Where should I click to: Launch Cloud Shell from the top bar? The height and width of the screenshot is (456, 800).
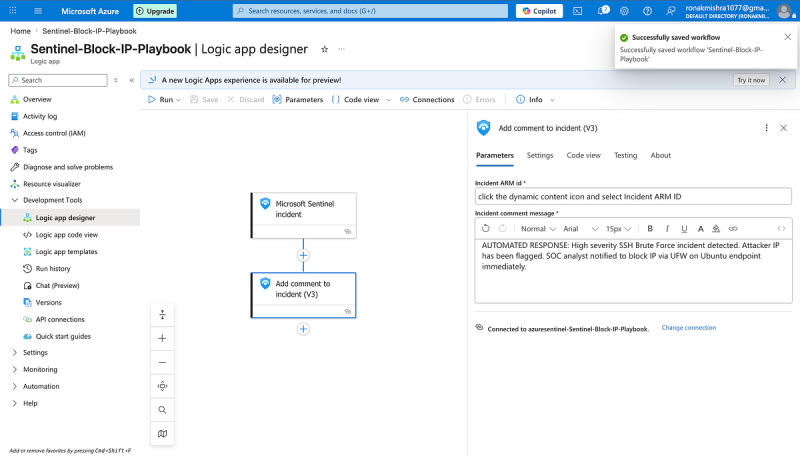coord(578,11)
